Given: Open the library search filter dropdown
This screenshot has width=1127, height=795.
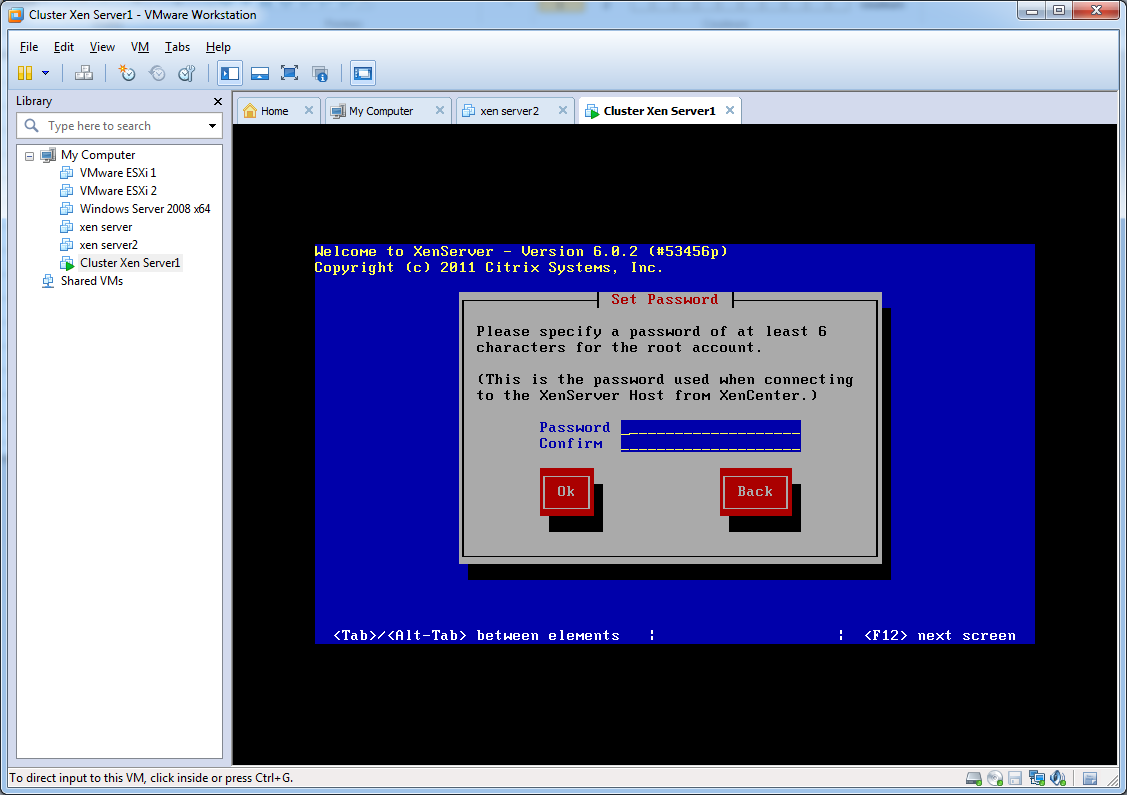Looking at the screenshot, I should (x=212, y=126).
